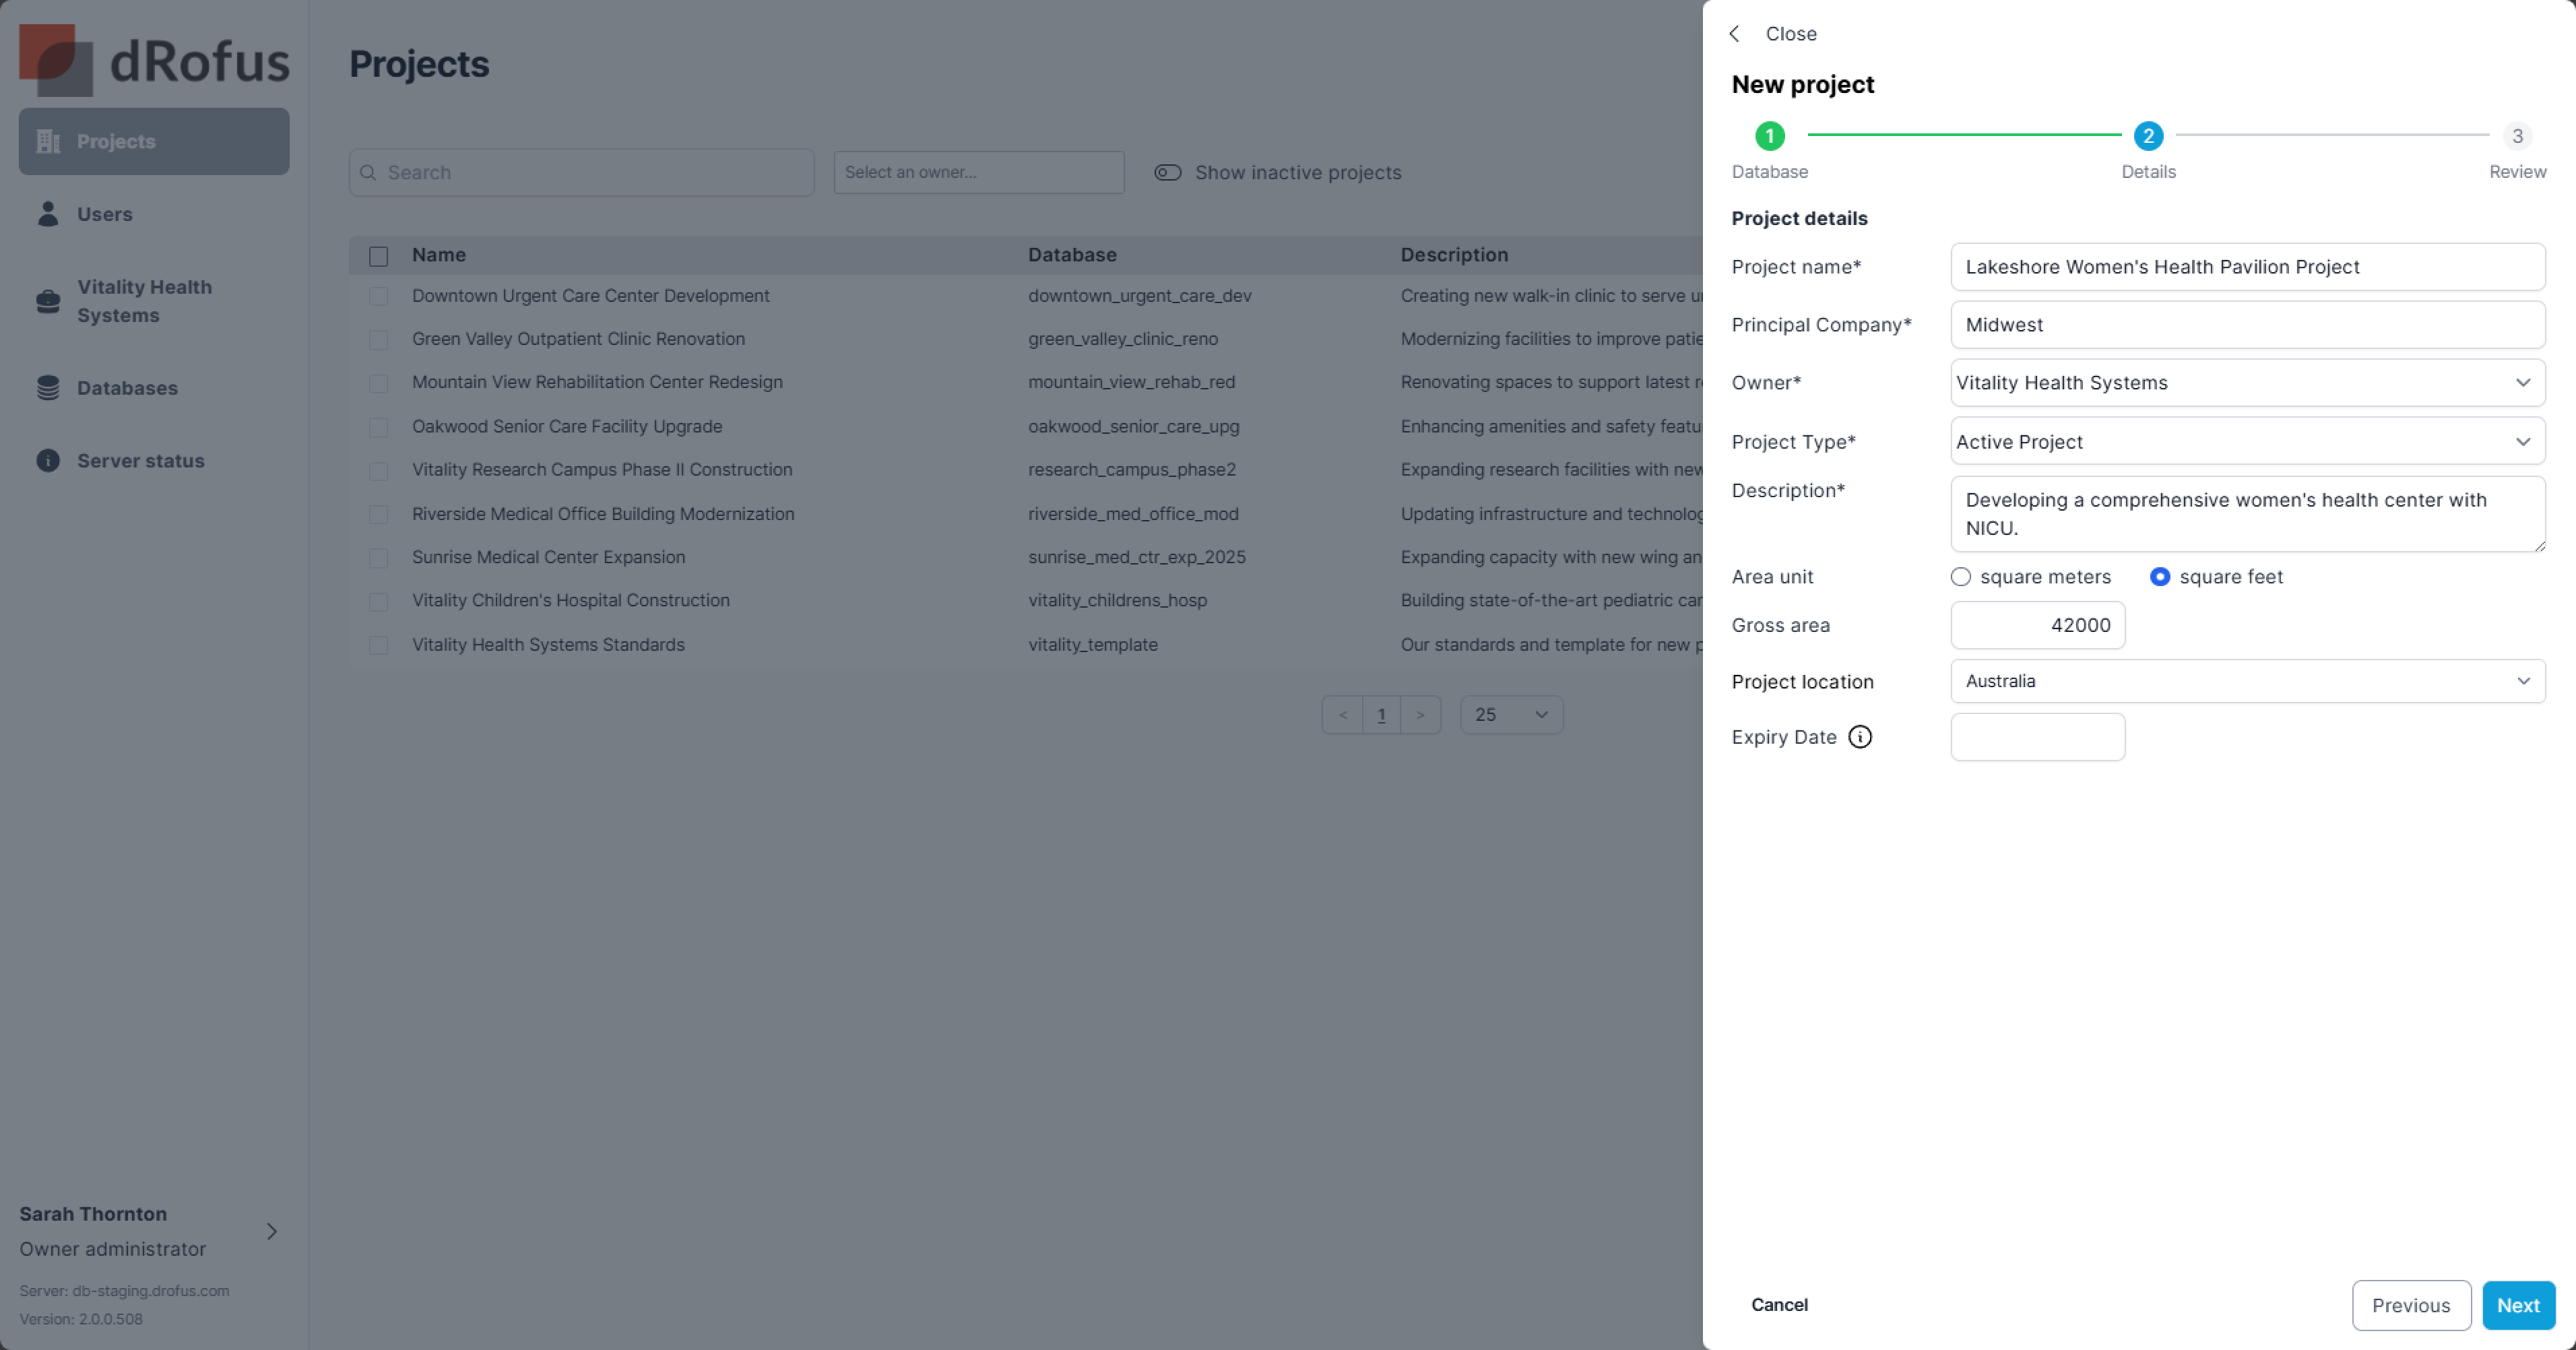
Task: Click Riverside Medical Office Building Modernization
Action: [x=603, y=514]
